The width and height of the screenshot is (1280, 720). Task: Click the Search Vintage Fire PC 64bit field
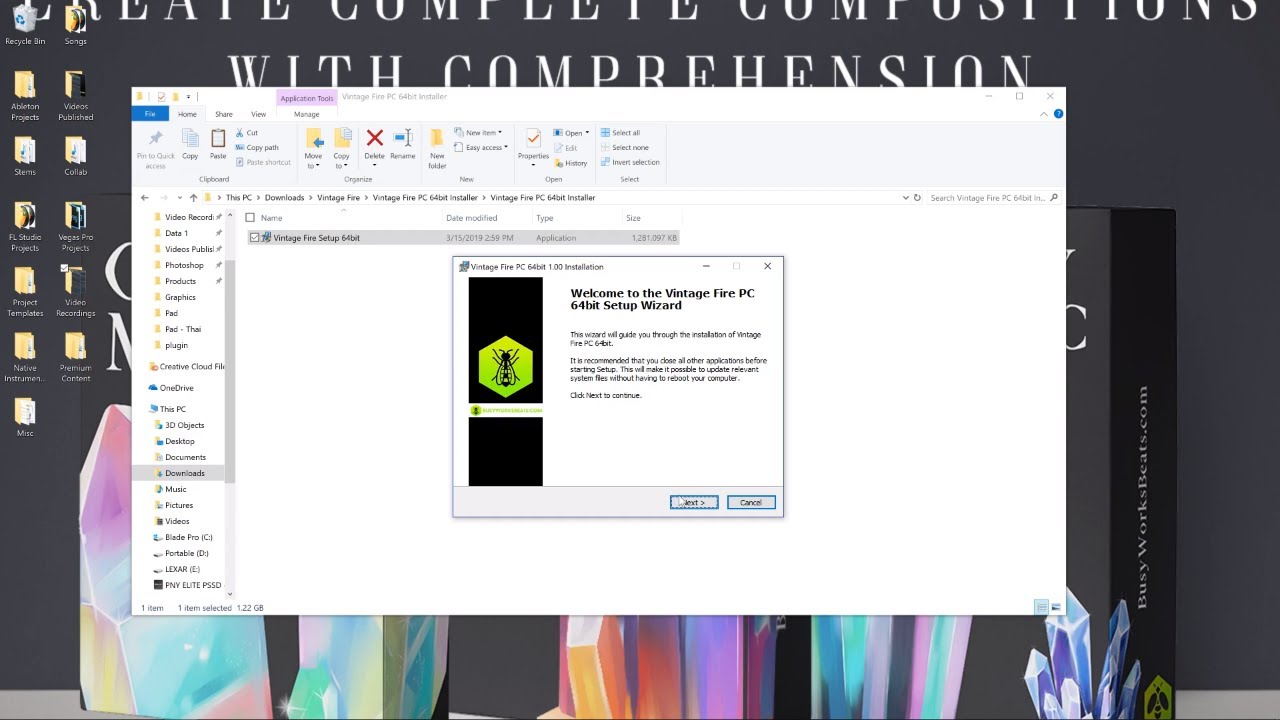[993, 198]
